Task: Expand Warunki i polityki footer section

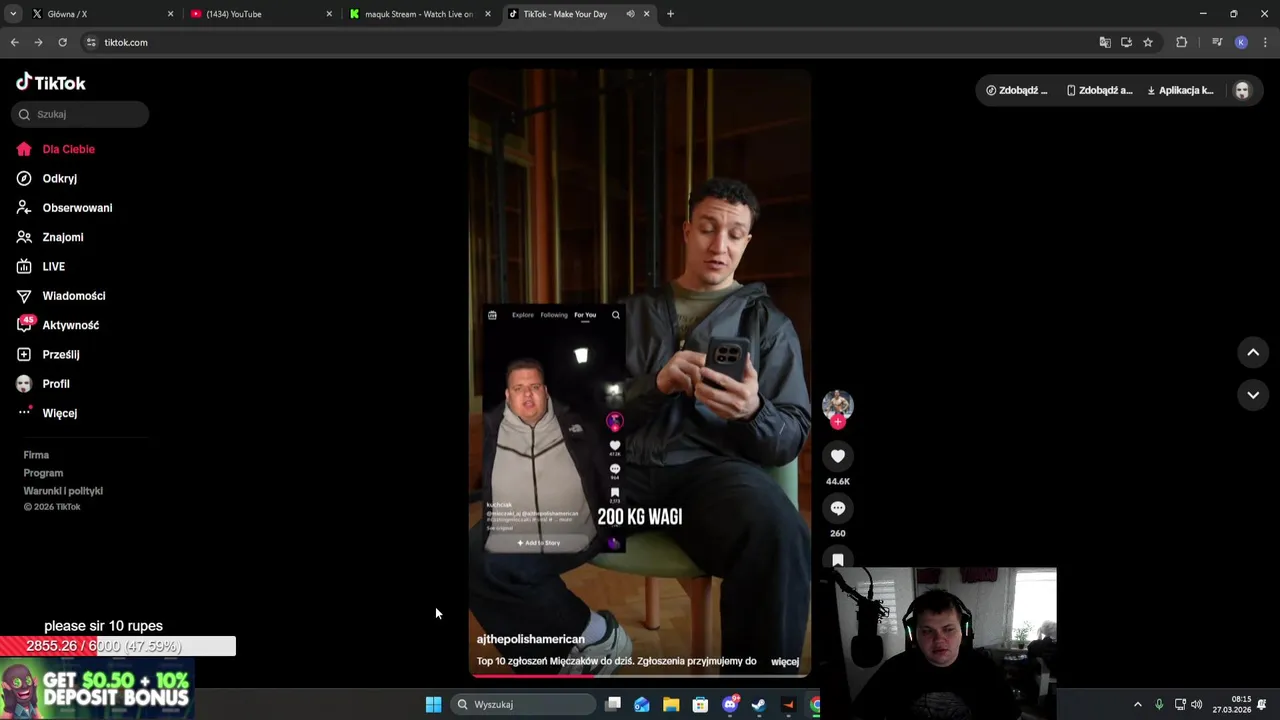Action: point(63,491)
